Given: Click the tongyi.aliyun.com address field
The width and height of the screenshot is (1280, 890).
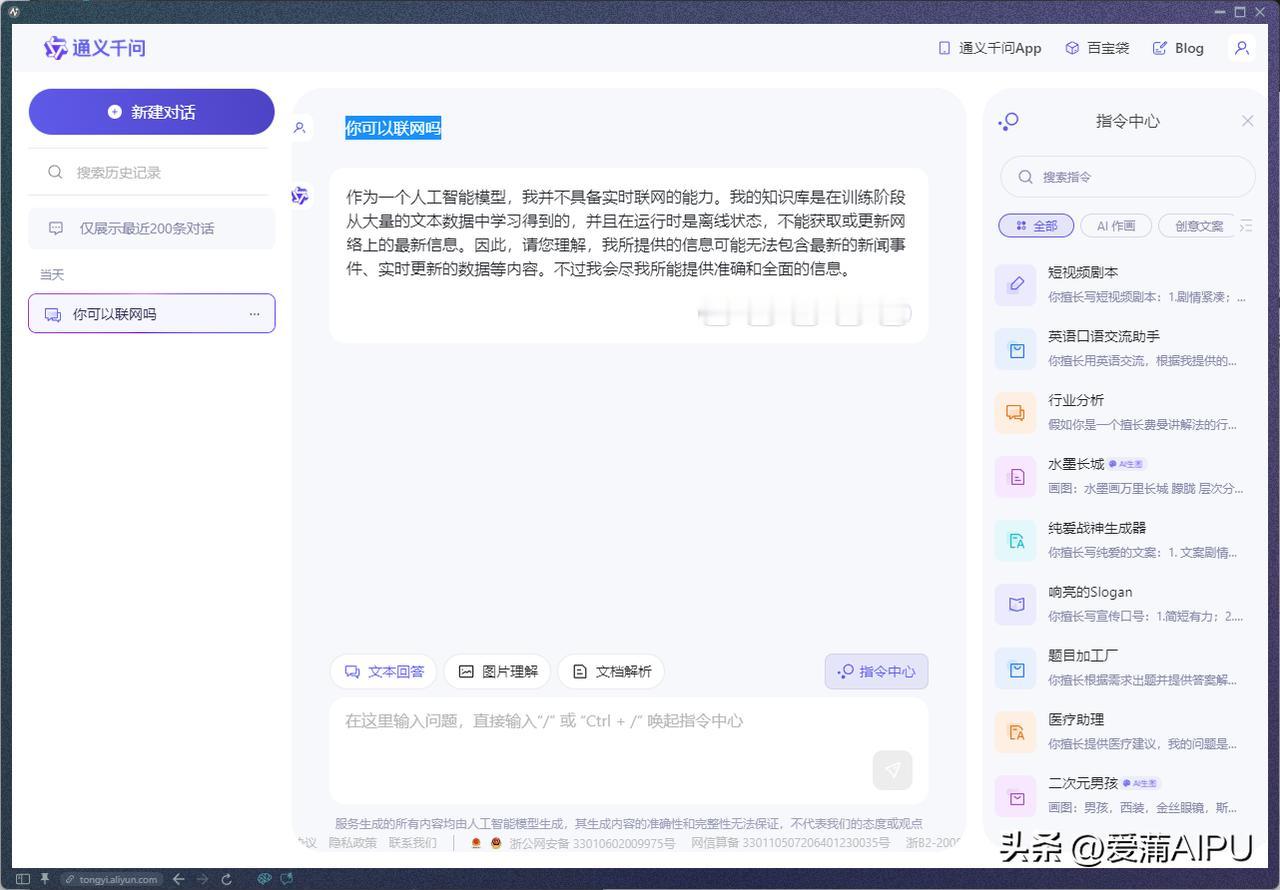Looking at the screenshot, I should pyautogui.click(x=112, y=879).
